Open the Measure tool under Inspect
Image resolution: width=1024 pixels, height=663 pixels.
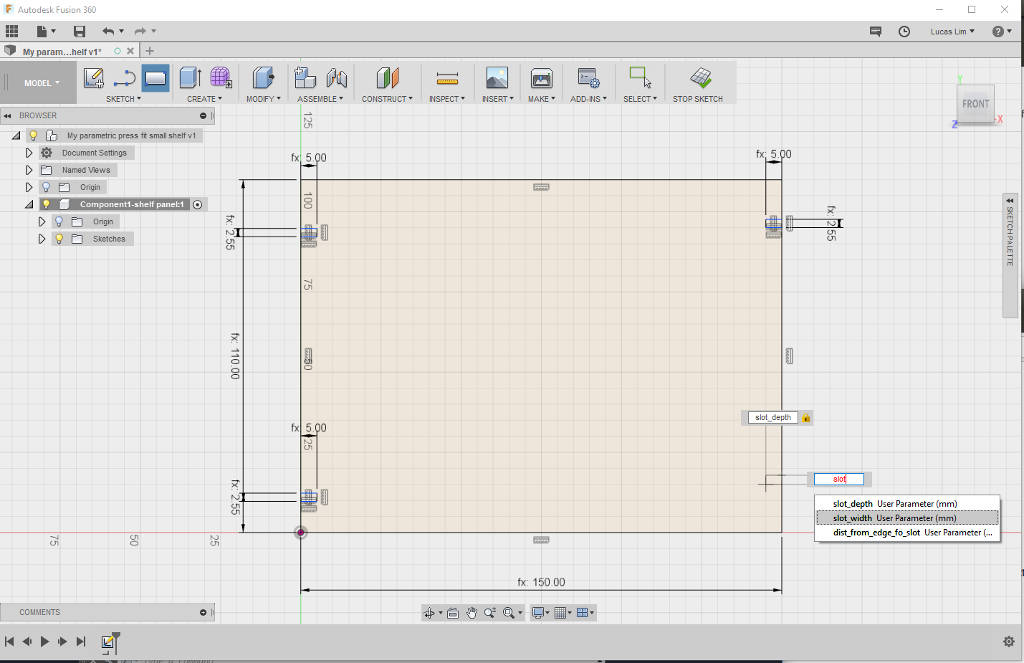click(x=447, y=78)
